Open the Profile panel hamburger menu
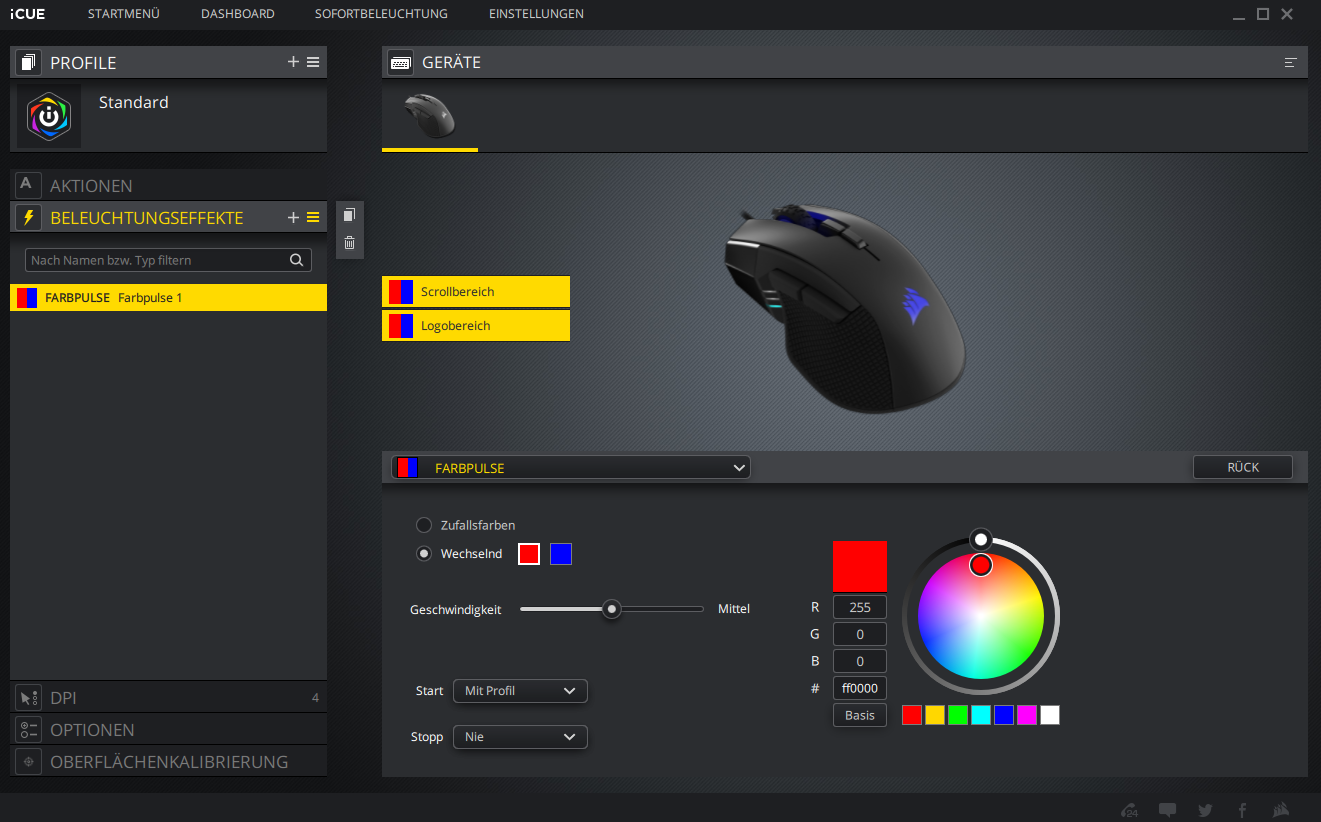Image resolution: width=1321 pixels, height=822 pixels. (x=313, y=62)
